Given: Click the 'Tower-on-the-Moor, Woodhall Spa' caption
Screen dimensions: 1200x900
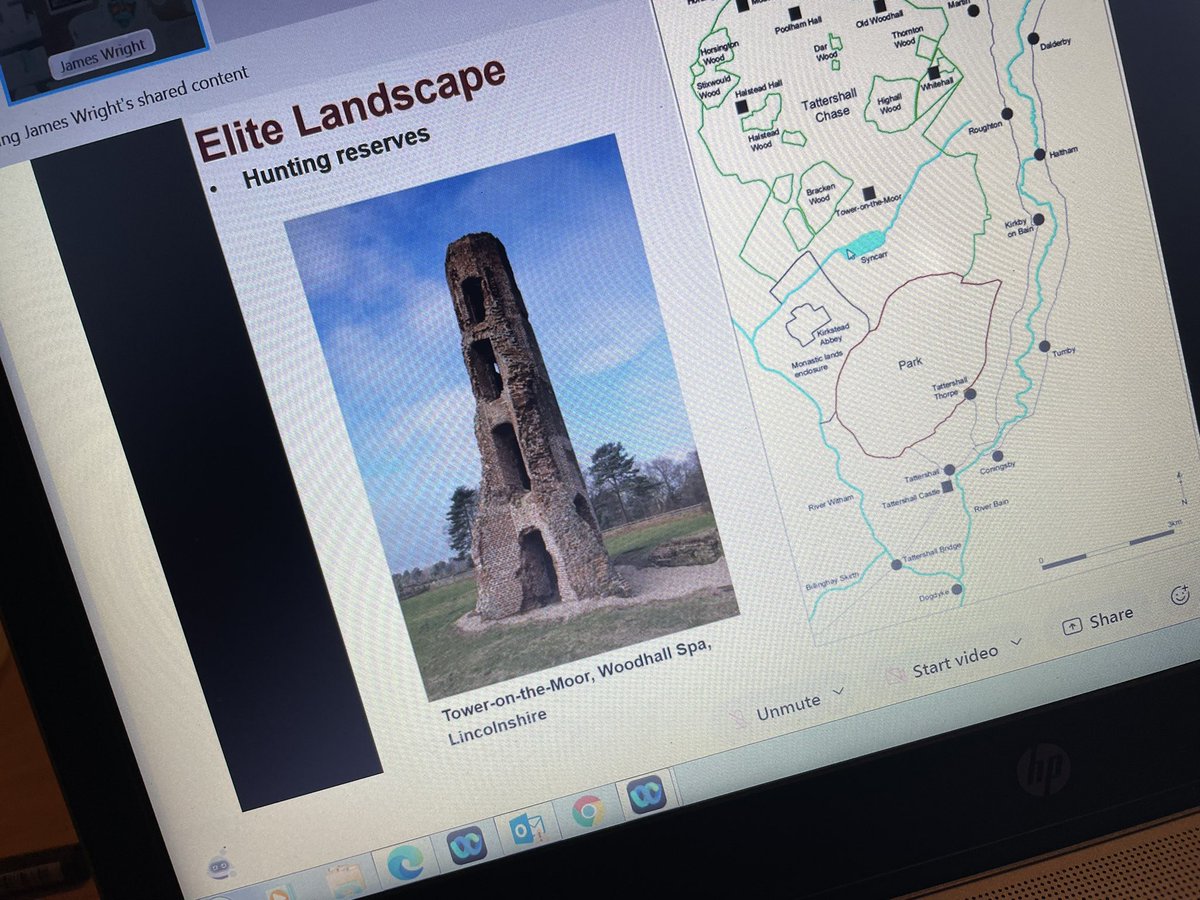Looking at the screenshot, I should coord(577,679).
